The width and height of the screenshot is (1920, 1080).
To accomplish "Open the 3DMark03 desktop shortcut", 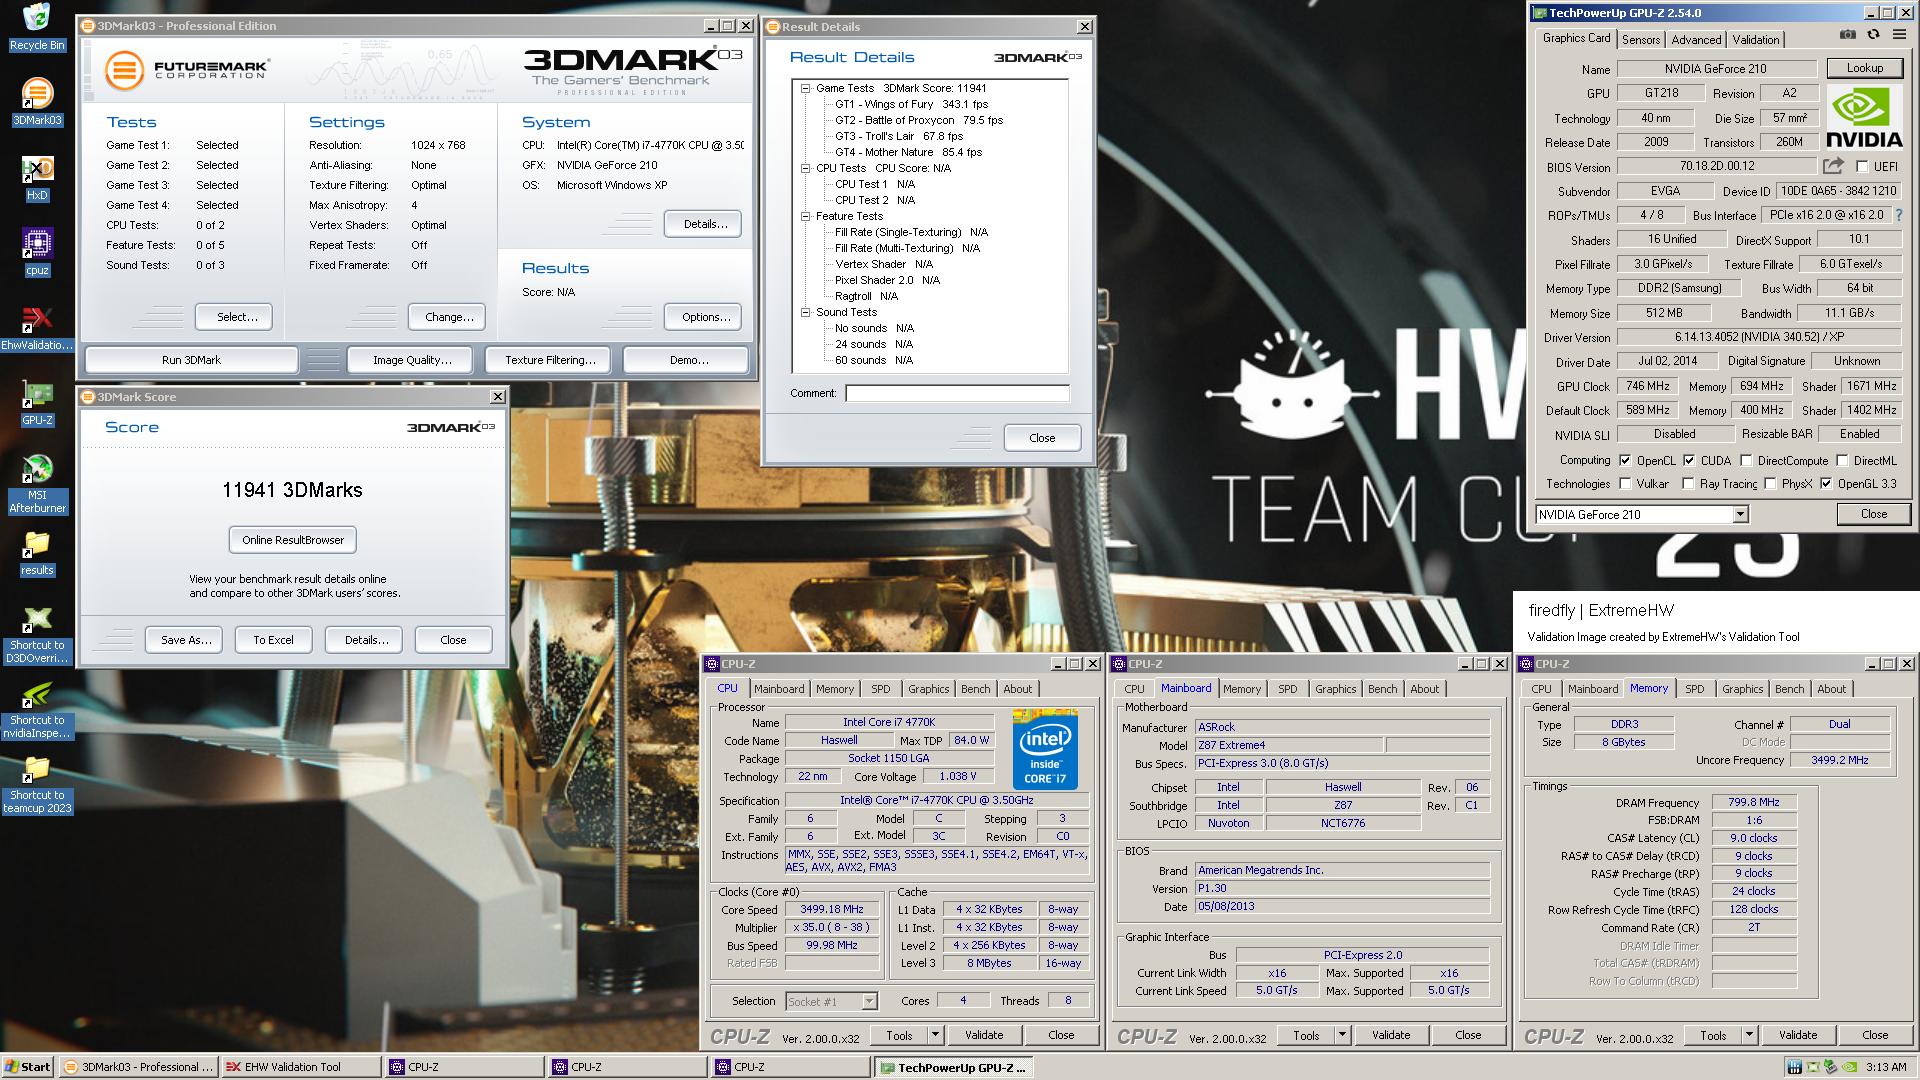I will 37,102.
